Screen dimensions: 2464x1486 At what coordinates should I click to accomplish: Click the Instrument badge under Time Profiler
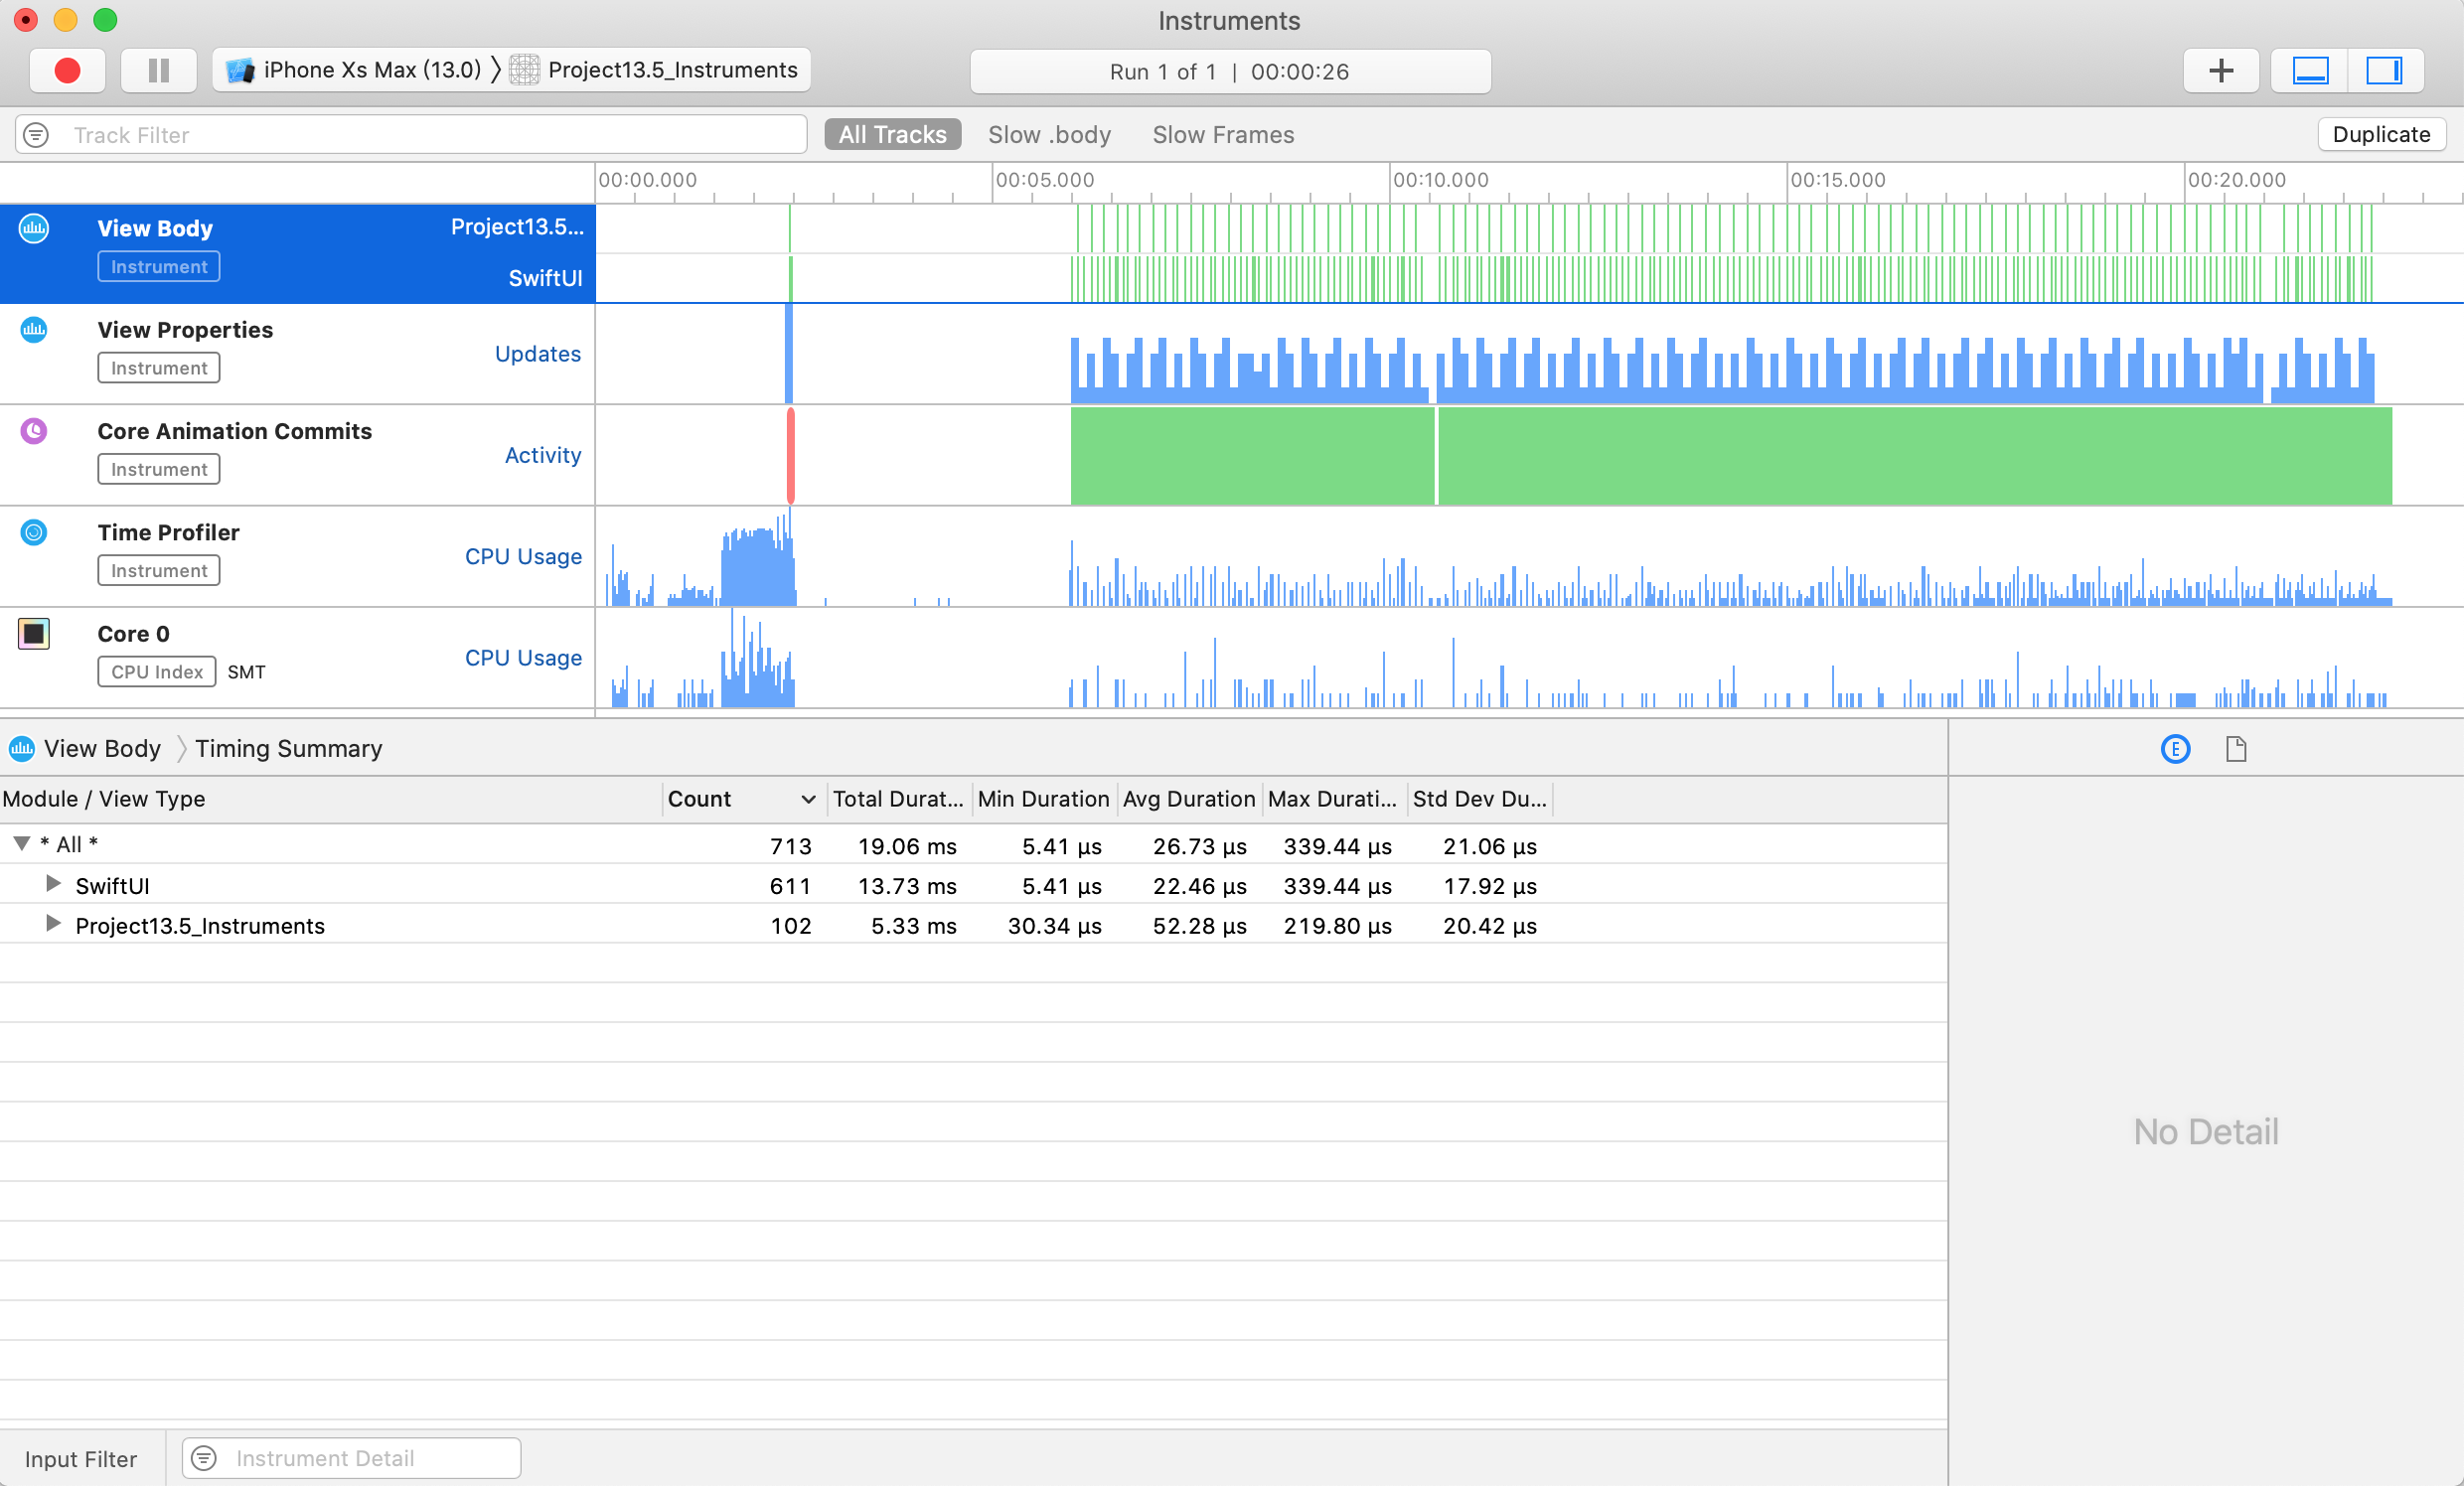(x=159, y=571)
